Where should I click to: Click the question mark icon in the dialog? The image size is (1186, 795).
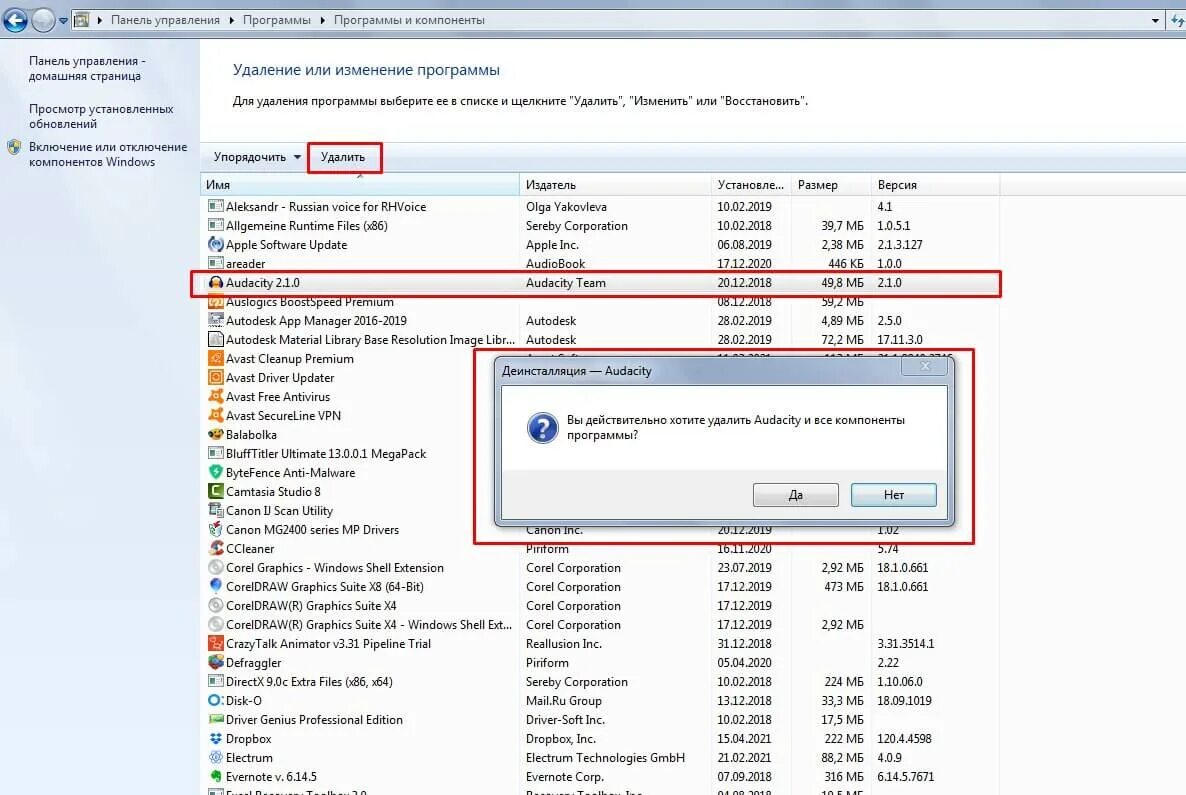[x=542, y=427]
